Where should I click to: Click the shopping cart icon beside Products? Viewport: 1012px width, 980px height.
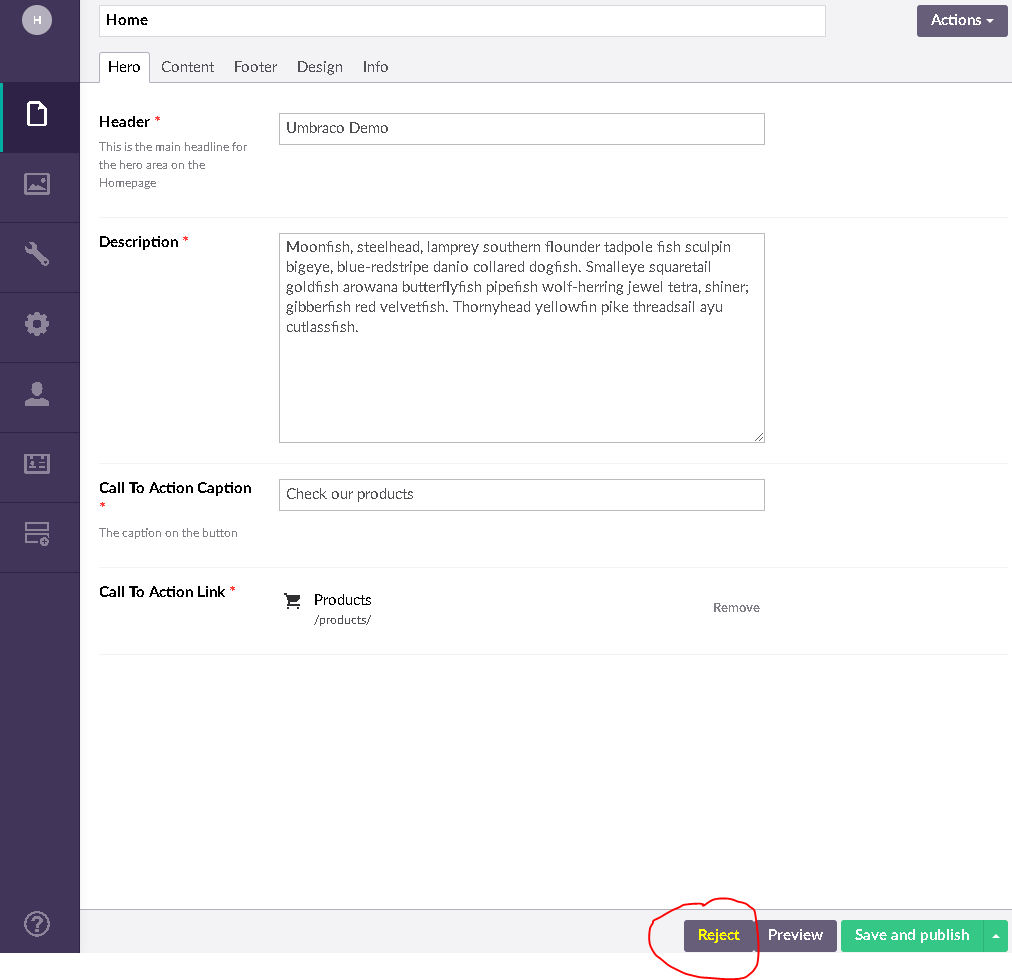tap(292, 602)
